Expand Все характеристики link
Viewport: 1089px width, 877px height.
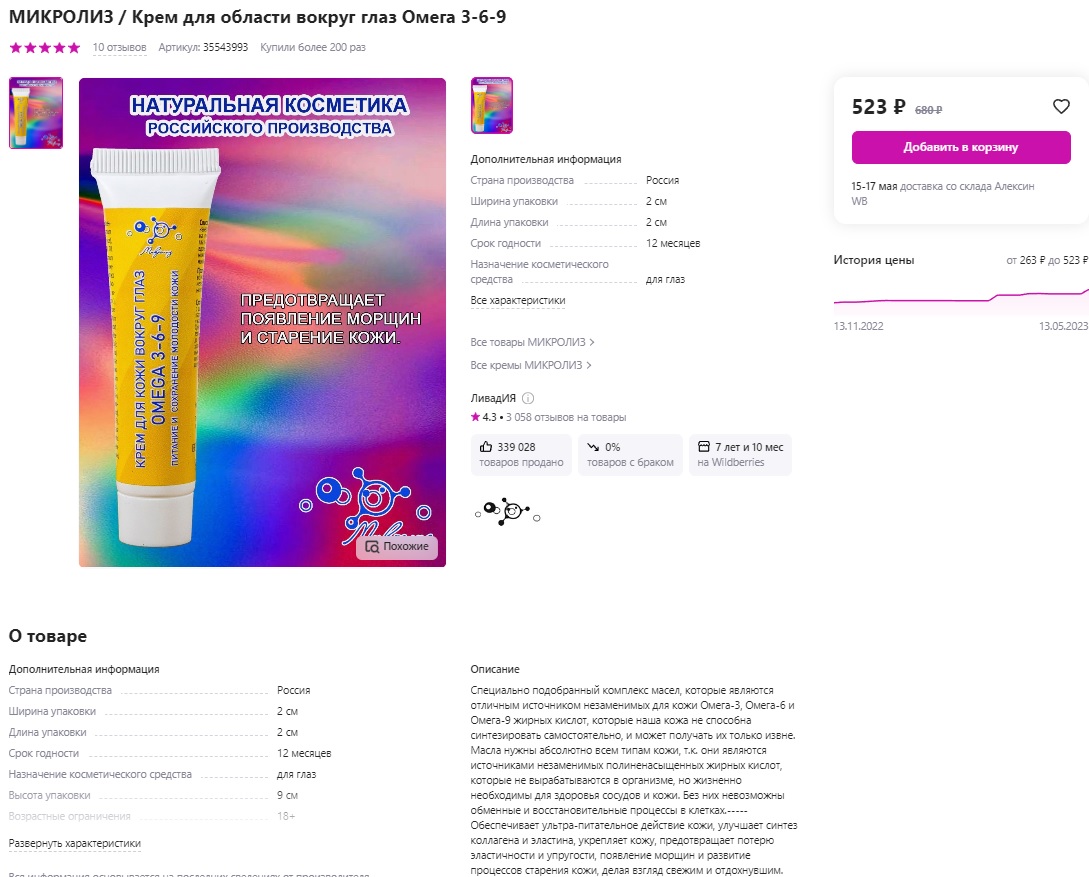(517, 301)
